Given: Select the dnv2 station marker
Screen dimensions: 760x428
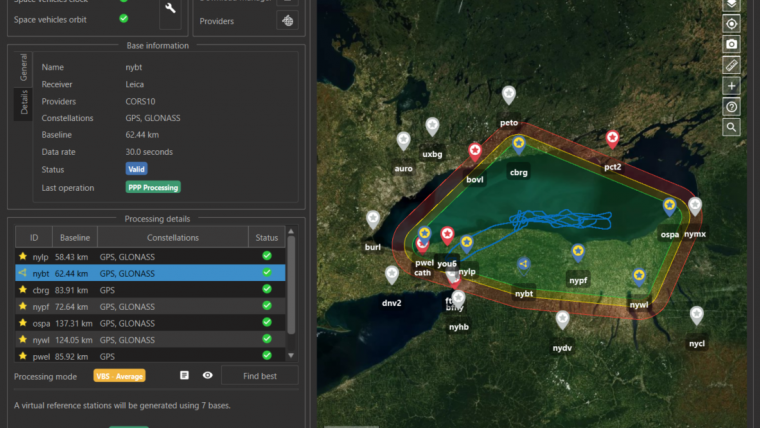Looking at the screenshot, I should pyautogui.click(x=392, y=275).
